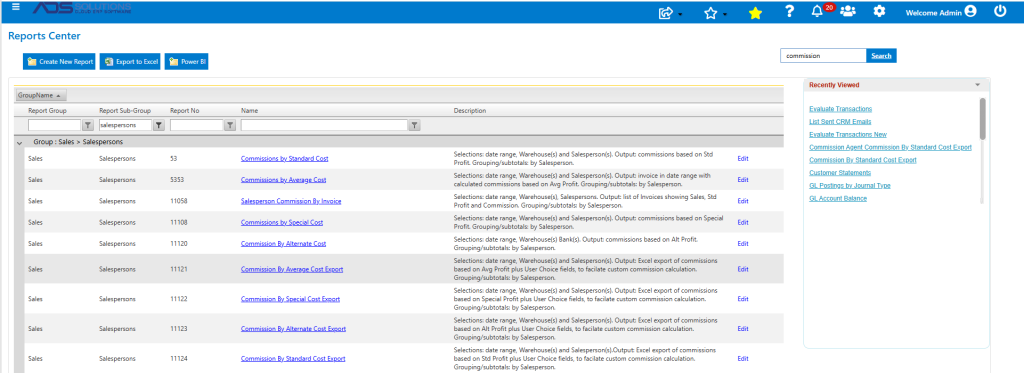Edit the Commissions by Average Cost row
Viewport: 1024px width, 373px height.
(x=743, y=180)
